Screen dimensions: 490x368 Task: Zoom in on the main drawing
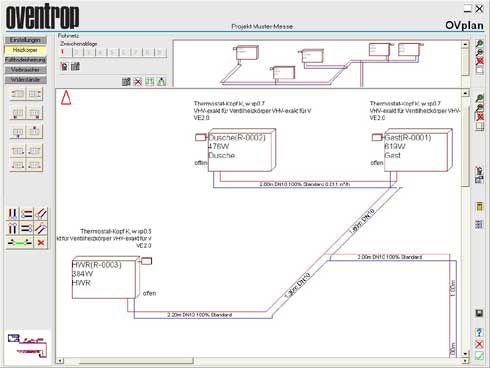tap(479, 98)
